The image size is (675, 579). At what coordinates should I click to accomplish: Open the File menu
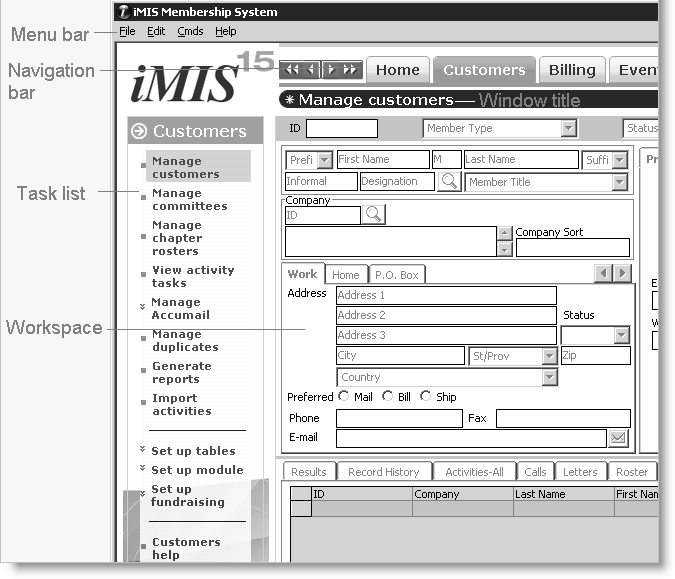coord(127,31)
